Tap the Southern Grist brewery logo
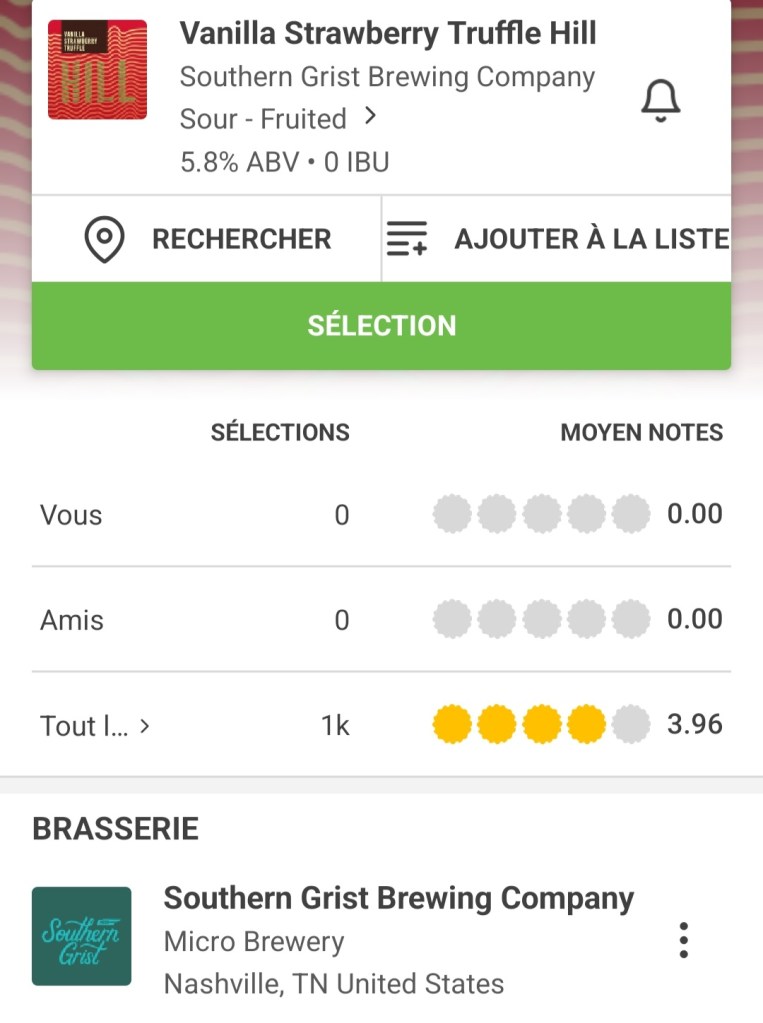The image size is (763, 1023). (81, 936)
